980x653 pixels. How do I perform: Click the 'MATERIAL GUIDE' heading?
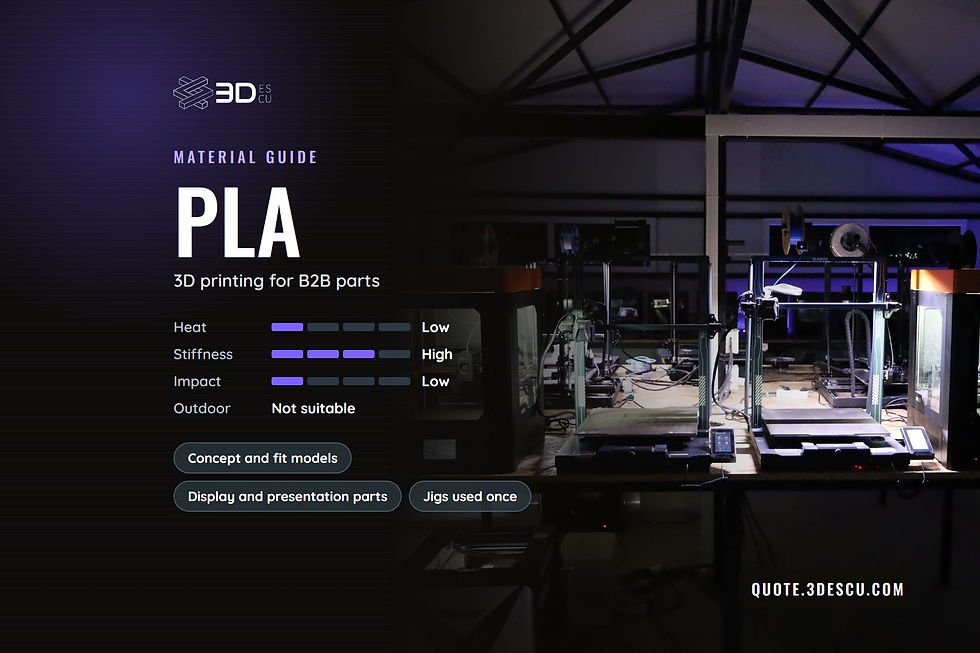(x=246, y=157)
